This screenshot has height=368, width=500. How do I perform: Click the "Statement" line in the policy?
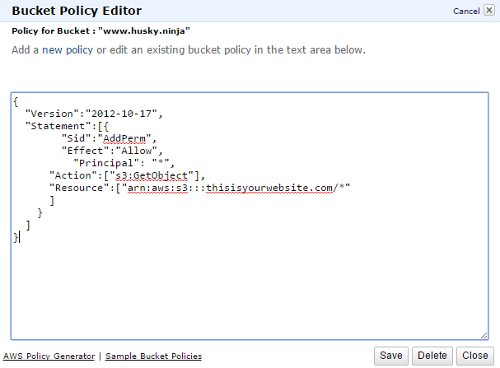[x=67, y=126]
